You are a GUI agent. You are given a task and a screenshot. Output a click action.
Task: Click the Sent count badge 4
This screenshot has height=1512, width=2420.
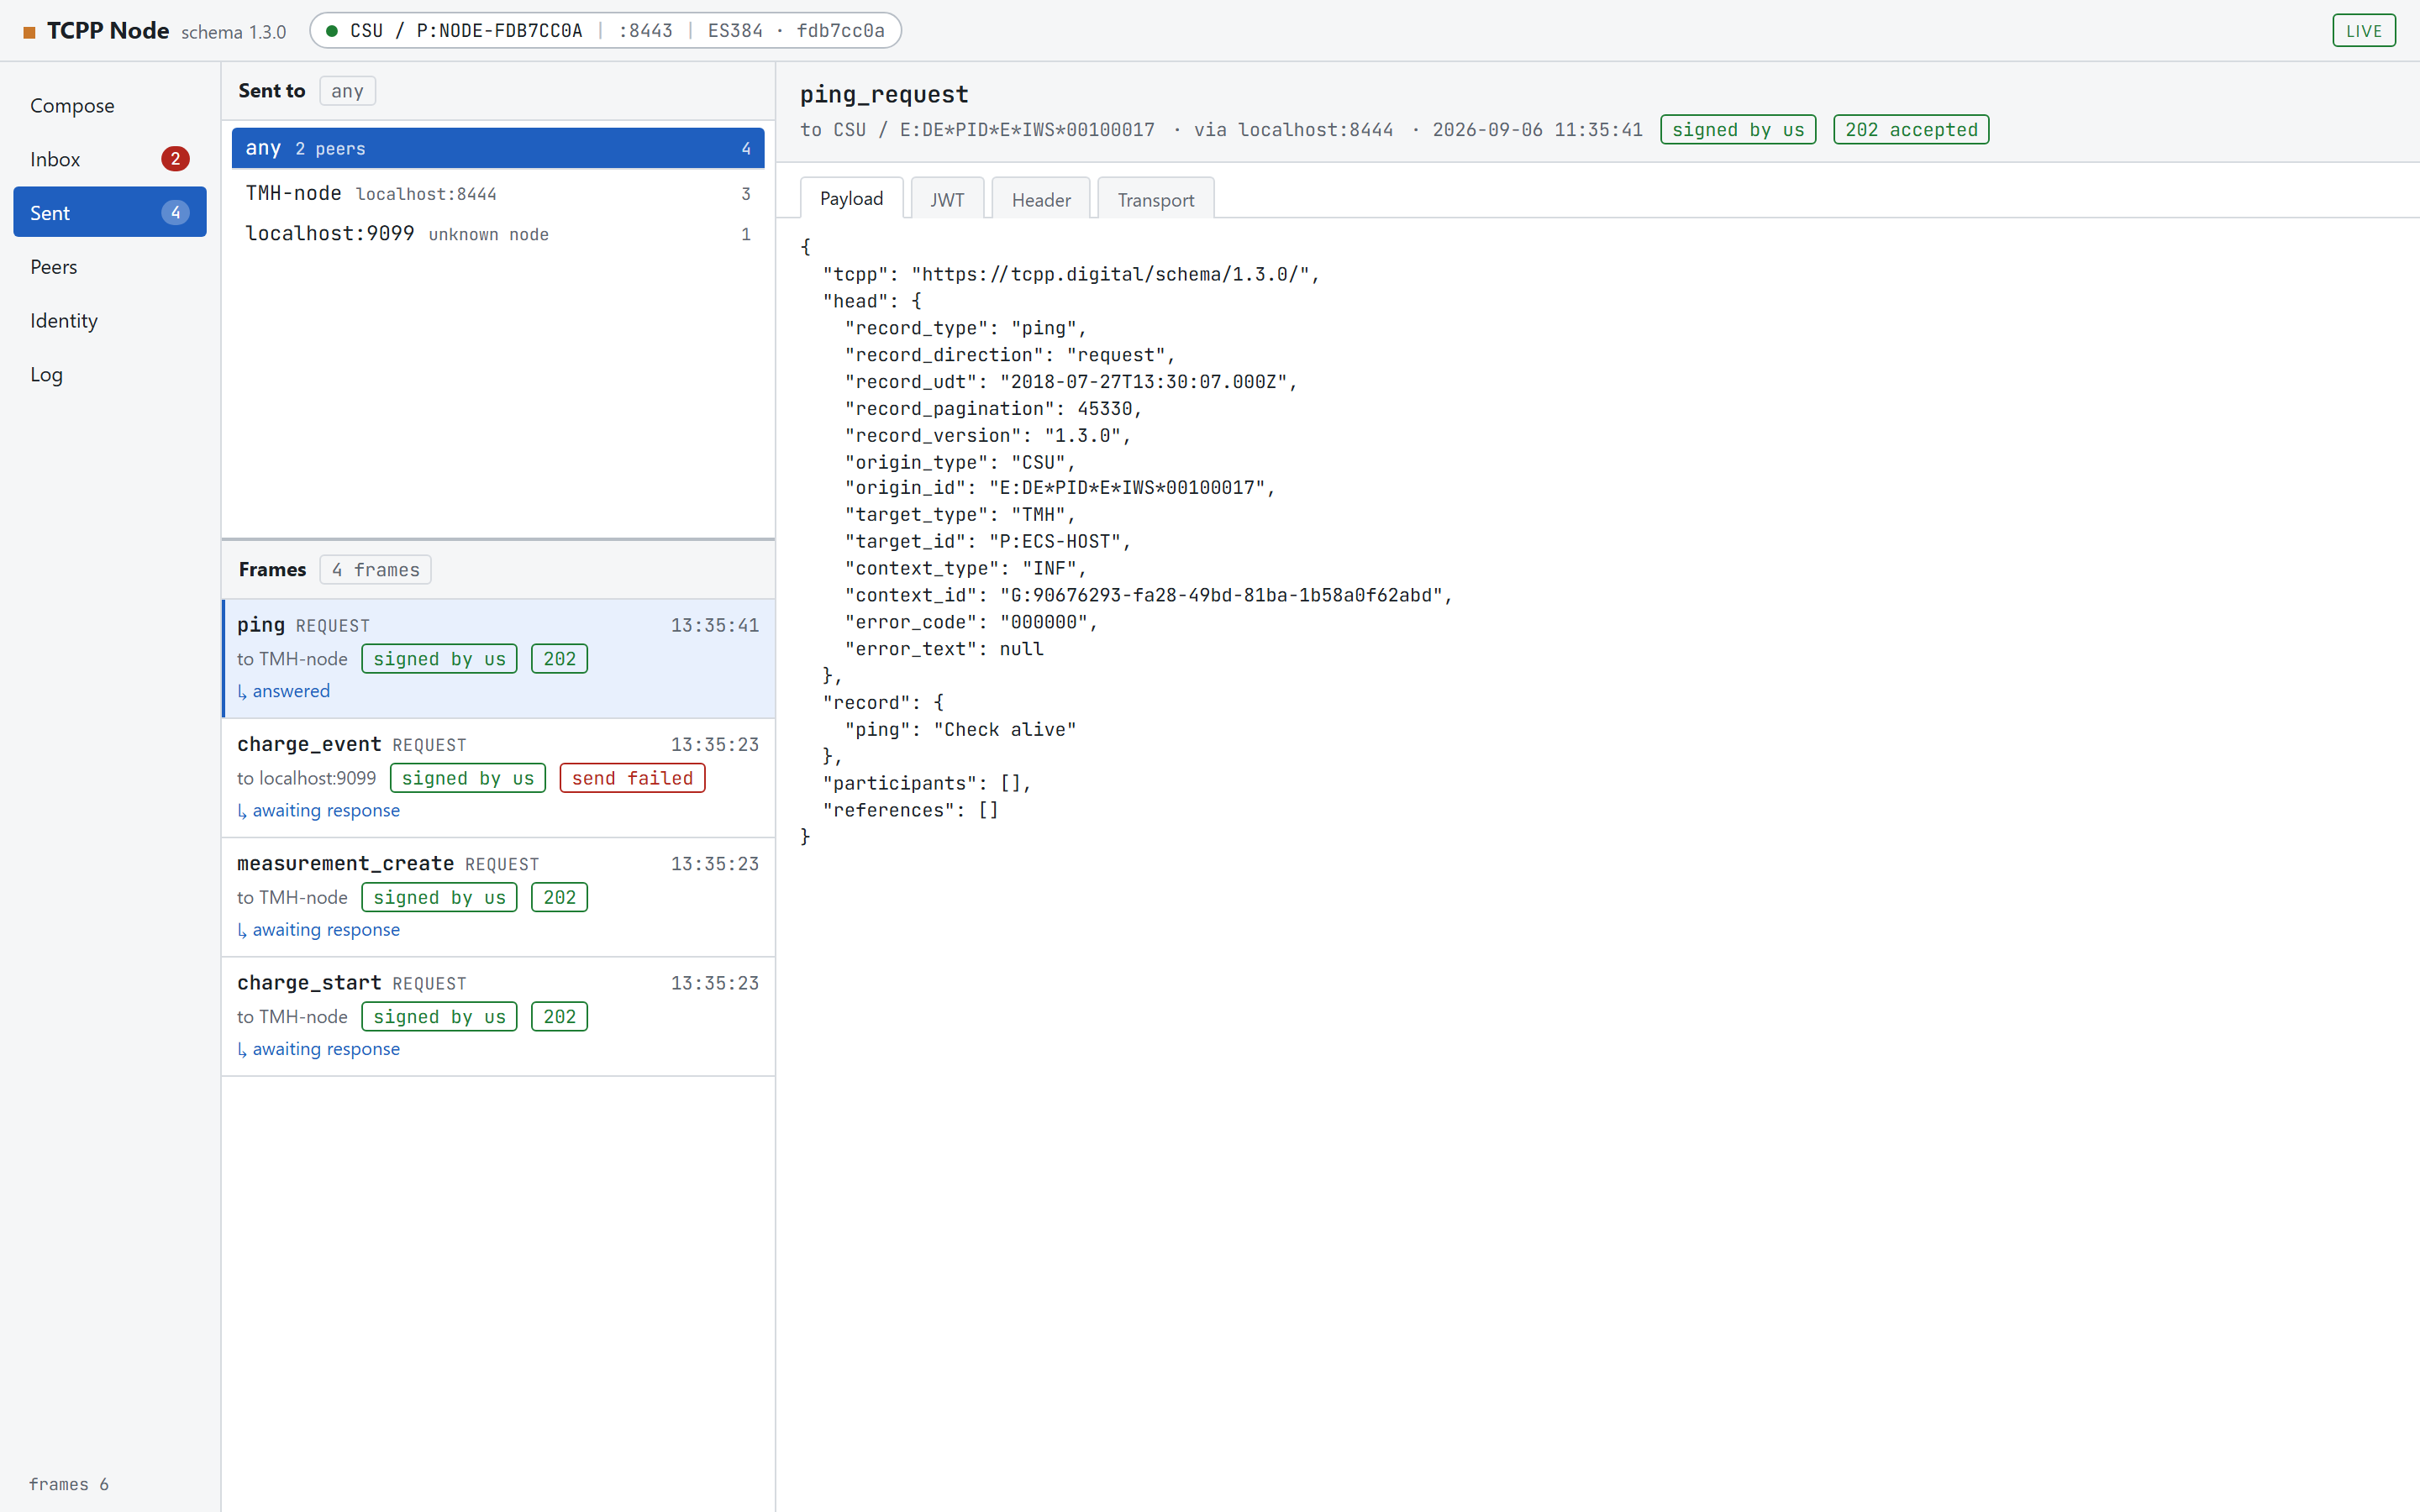(175, 212)
